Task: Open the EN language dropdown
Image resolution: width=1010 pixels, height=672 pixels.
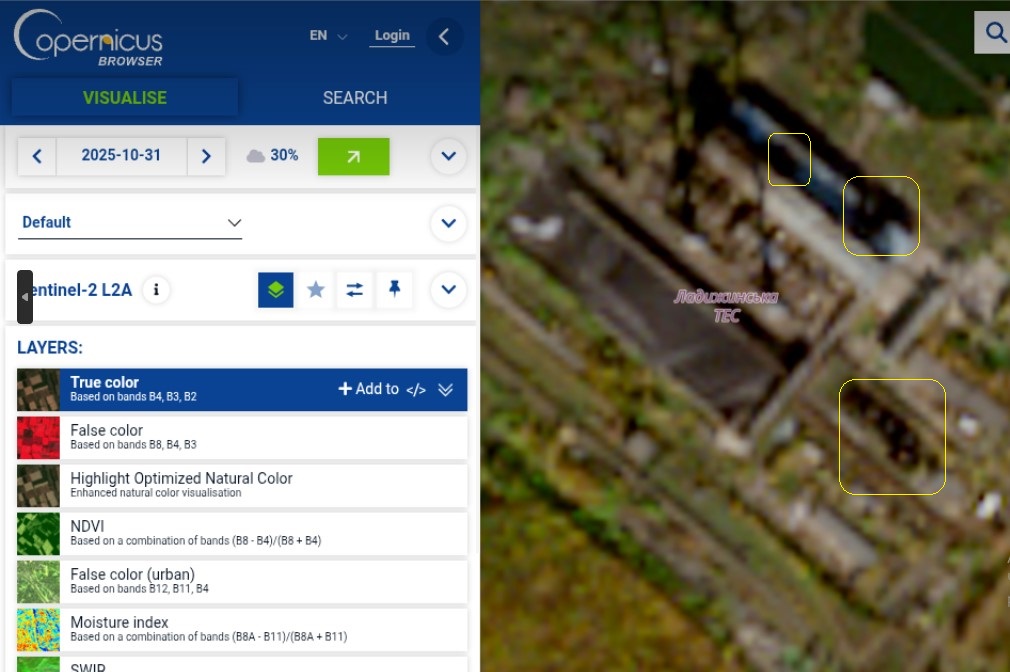Action: click(x=327, y=36)
